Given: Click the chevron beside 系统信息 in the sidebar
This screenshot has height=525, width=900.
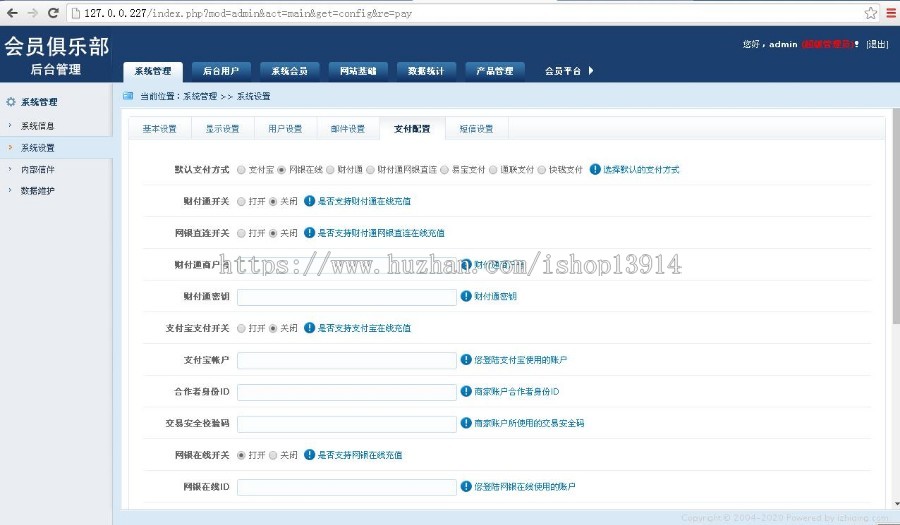Looking at the screenshot, I should point(10,125).
